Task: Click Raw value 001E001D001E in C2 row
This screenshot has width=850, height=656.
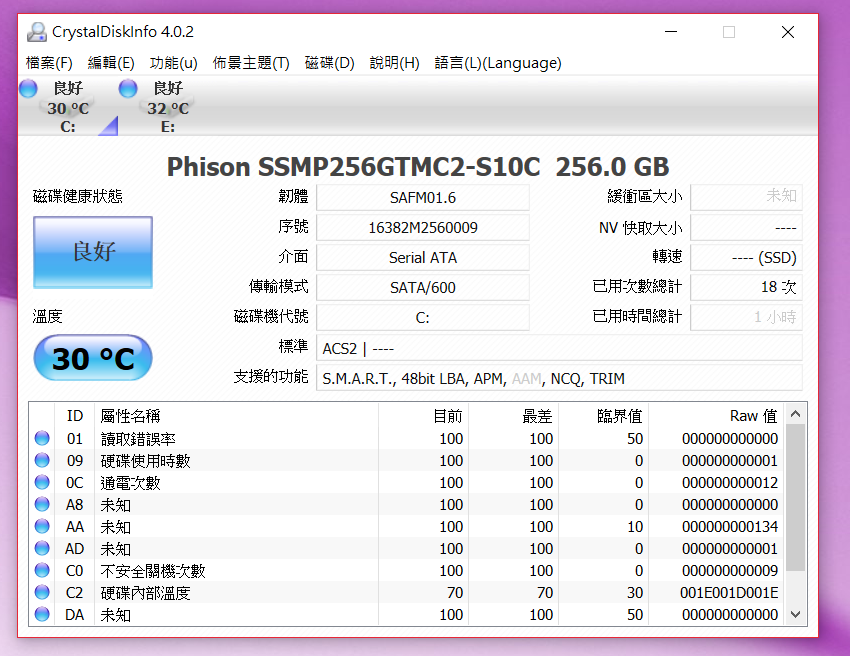Action: [x=729, y=593]
